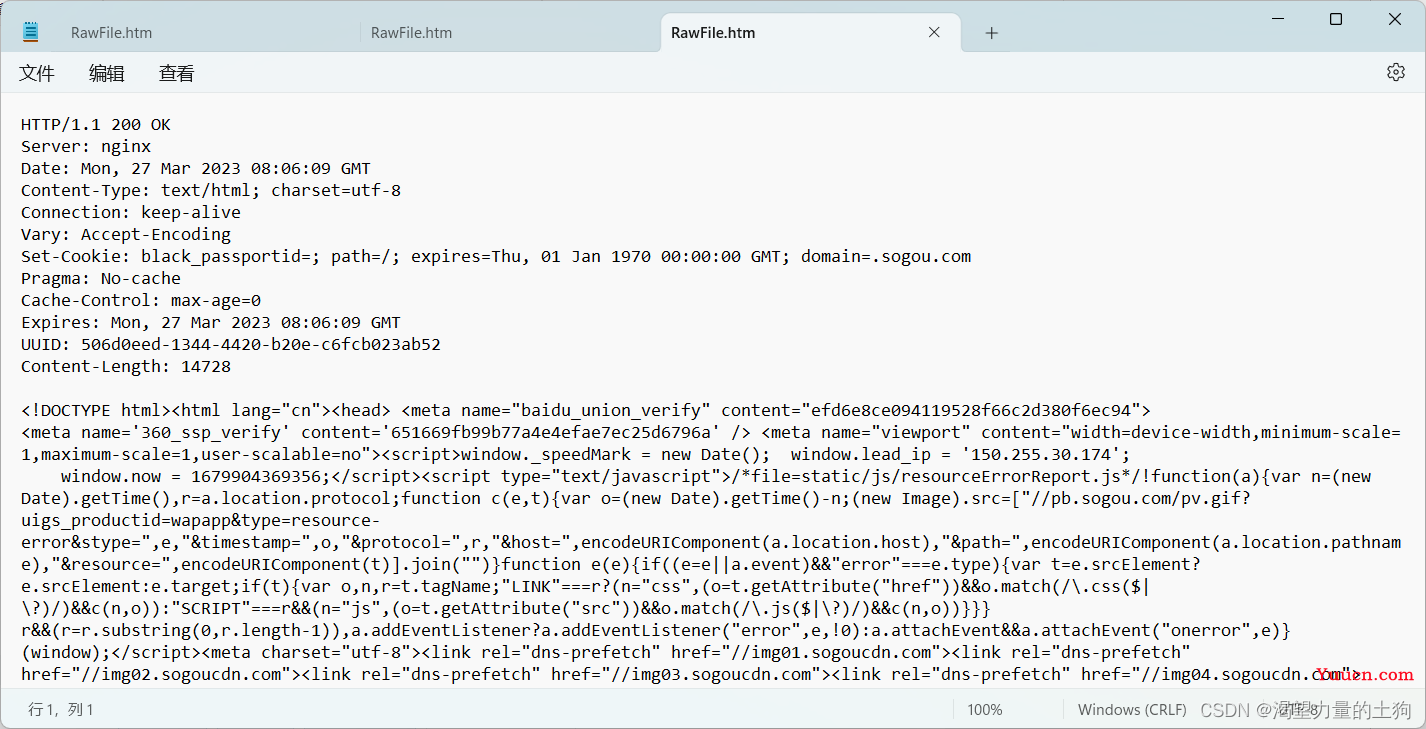Add a new tab with the plus button
This screenshot has height=729, width=1426.
tap(991, 33)
